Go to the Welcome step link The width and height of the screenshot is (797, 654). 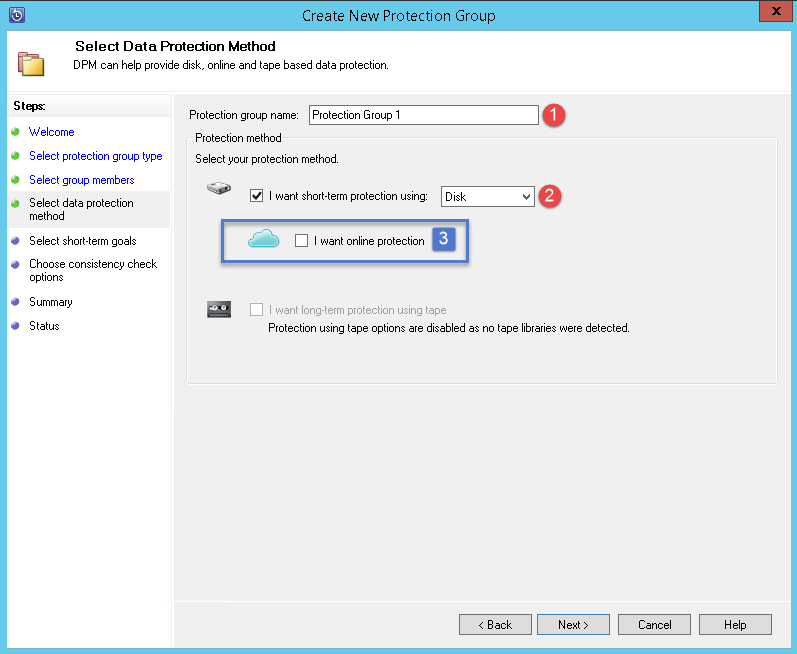pos(51,132)
